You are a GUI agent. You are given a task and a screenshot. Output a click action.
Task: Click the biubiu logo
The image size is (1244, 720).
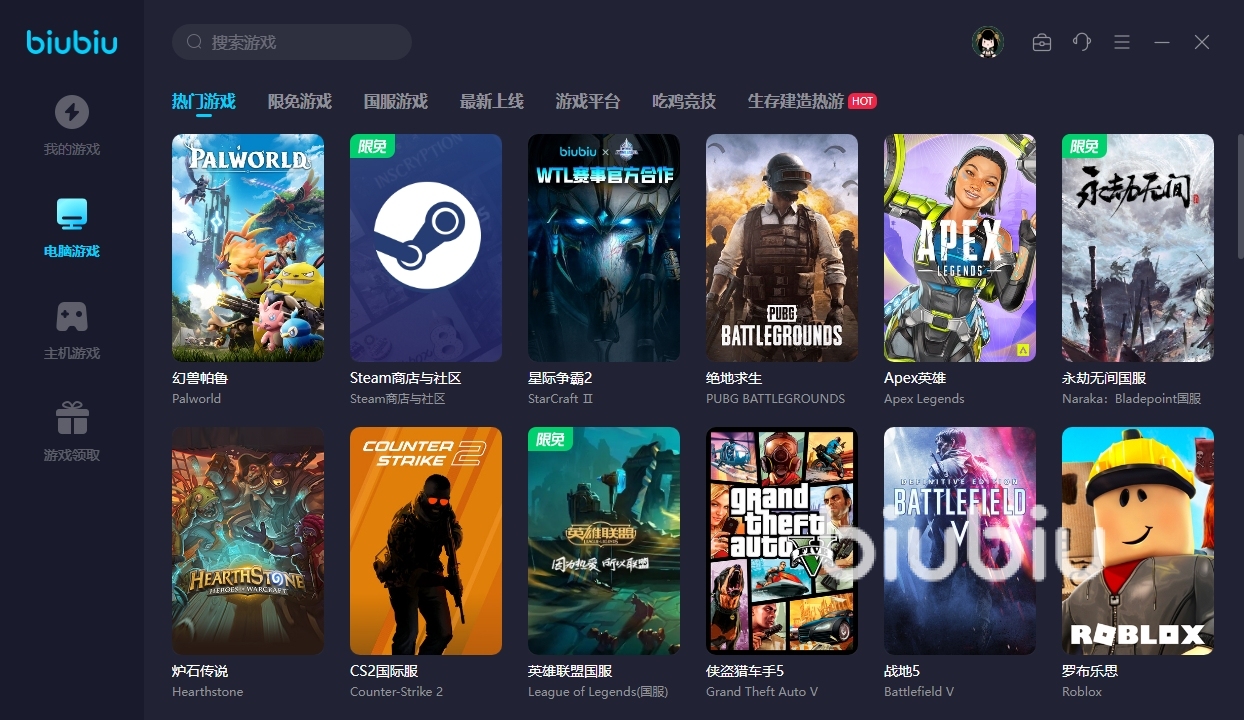pyautogui.click(x=71, y=42)
